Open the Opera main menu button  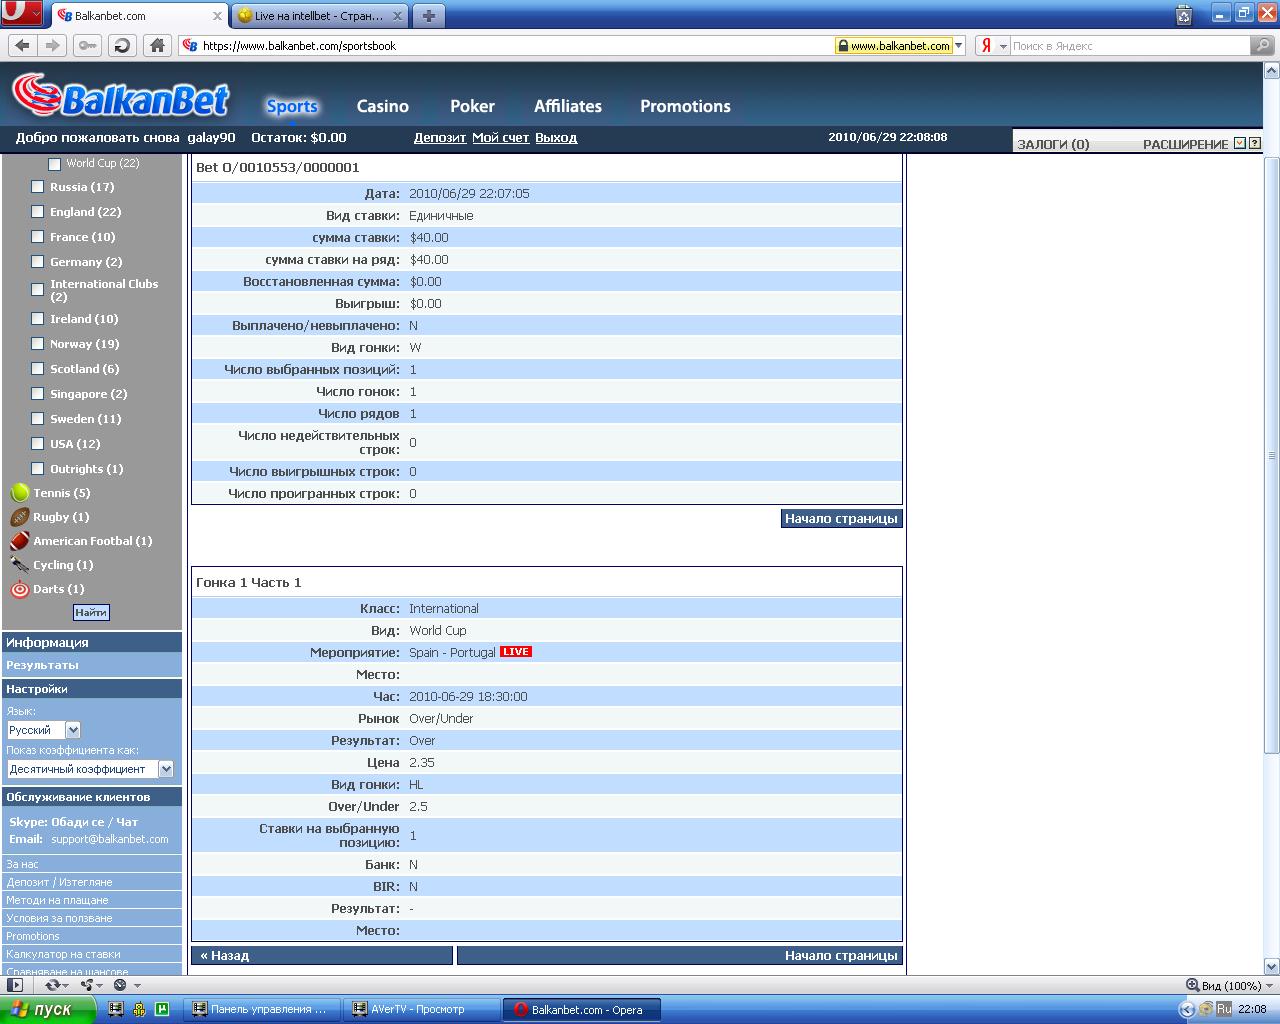click(x=22, y=14)
